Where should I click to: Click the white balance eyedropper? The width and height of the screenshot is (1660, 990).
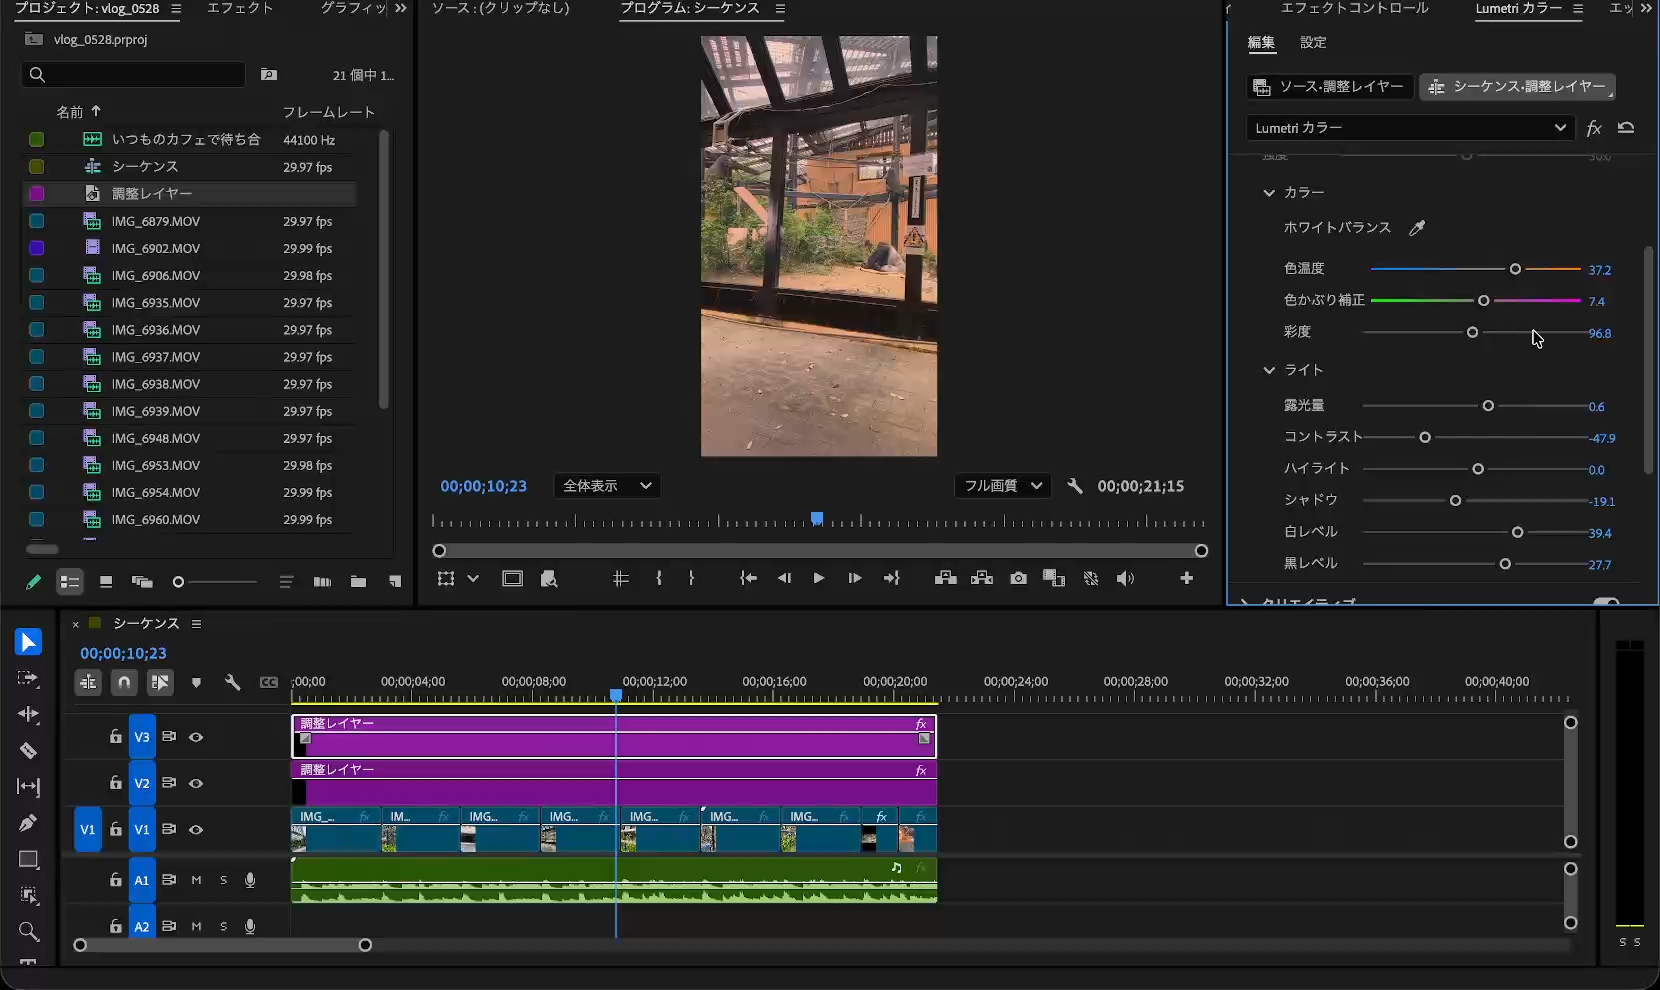(x=1417, y=228)
